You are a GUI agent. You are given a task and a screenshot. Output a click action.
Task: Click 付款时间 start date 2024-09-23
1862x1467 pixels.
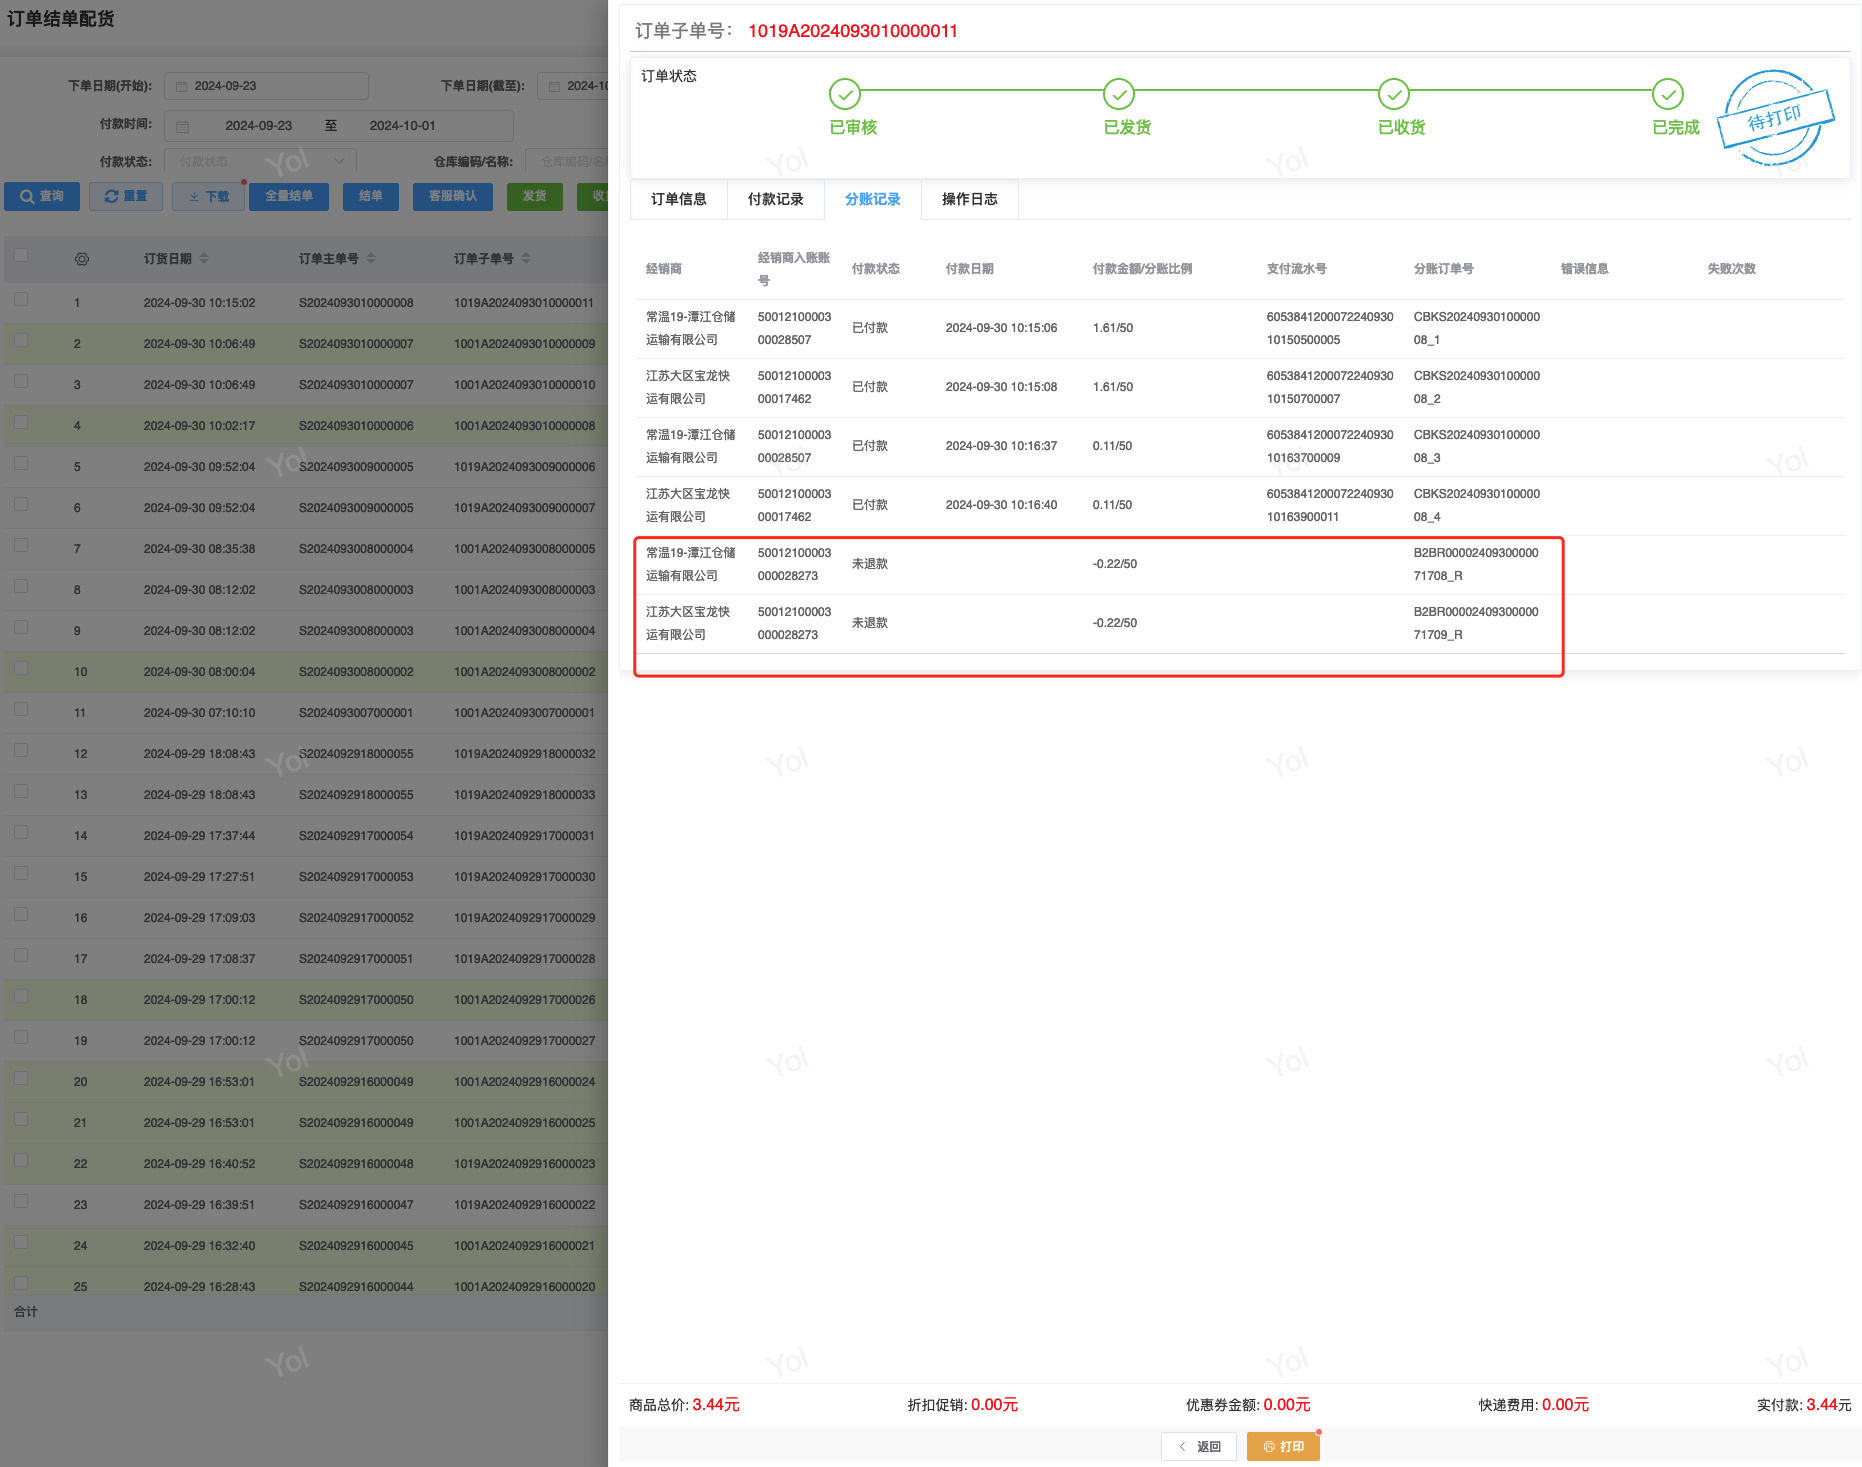click(x=259, y=126)
